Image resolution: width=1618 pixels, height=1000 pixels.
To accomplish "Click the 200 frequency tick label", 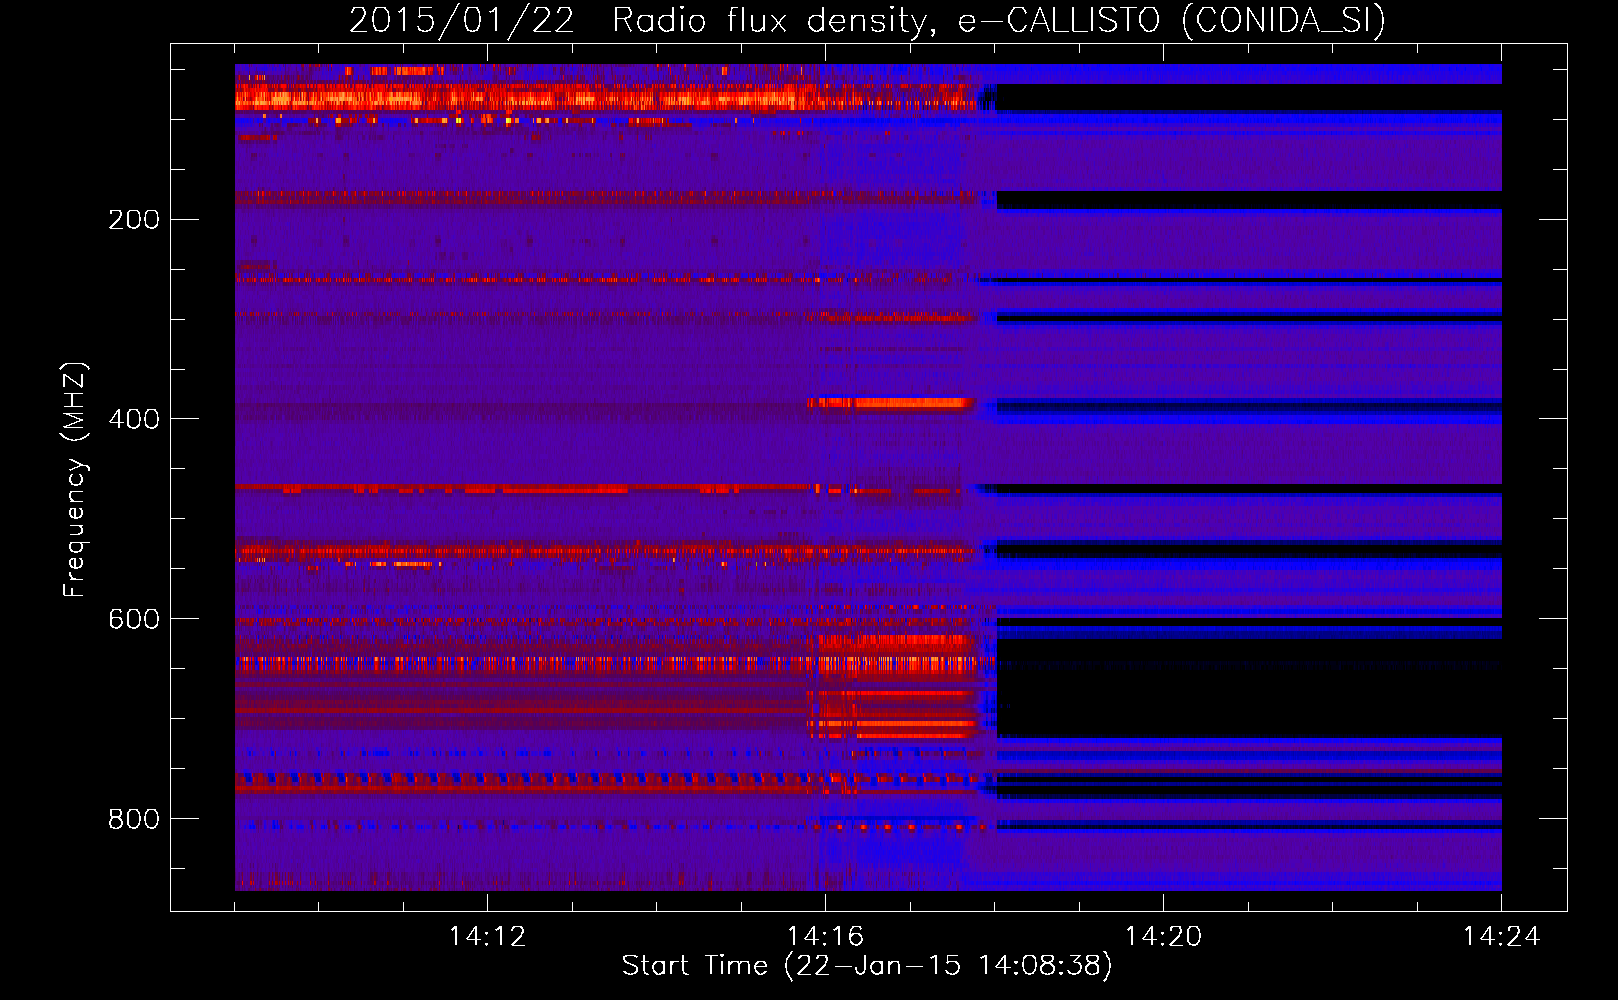I will click(x=134, y=220).
